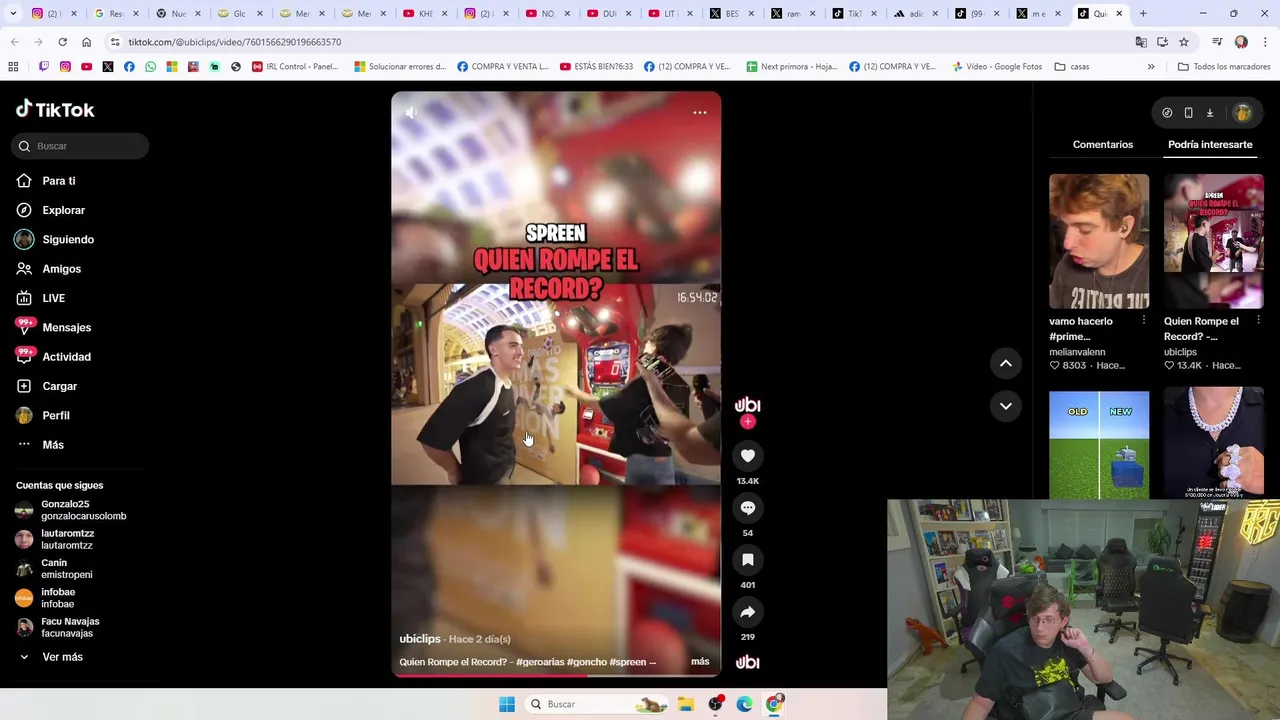
Task: Open get-app phone icon in pill
Action: 1188,113
